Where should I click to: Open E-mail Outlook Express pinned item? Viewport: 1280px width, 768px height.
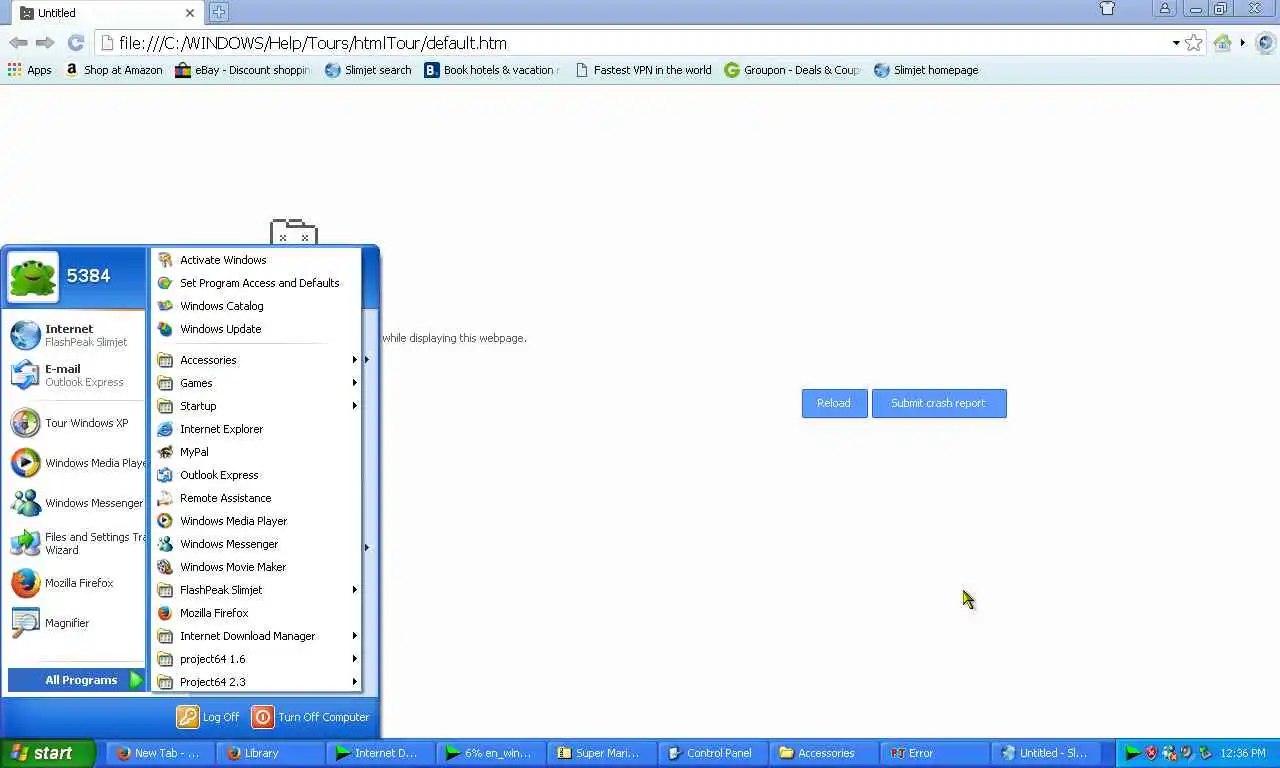[x=76, y=375]
